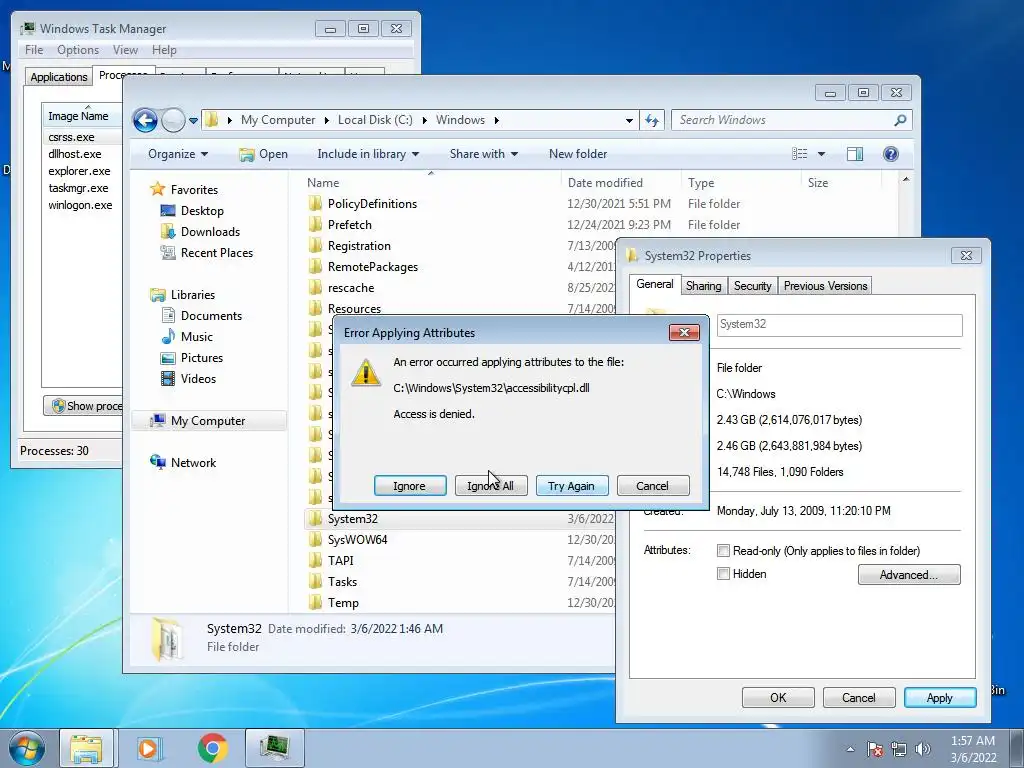Click the folder icon in the address bar
1024x768 pixels.
(x=212, y=120)
